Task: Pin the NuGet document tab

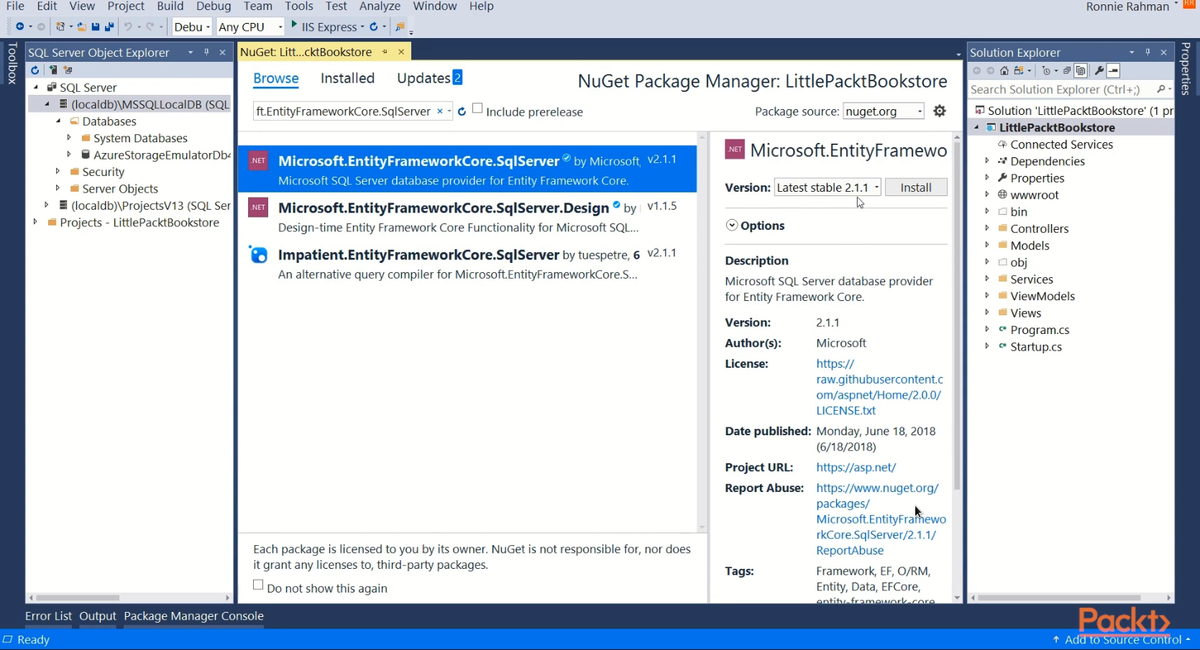Action: point(385,52)
